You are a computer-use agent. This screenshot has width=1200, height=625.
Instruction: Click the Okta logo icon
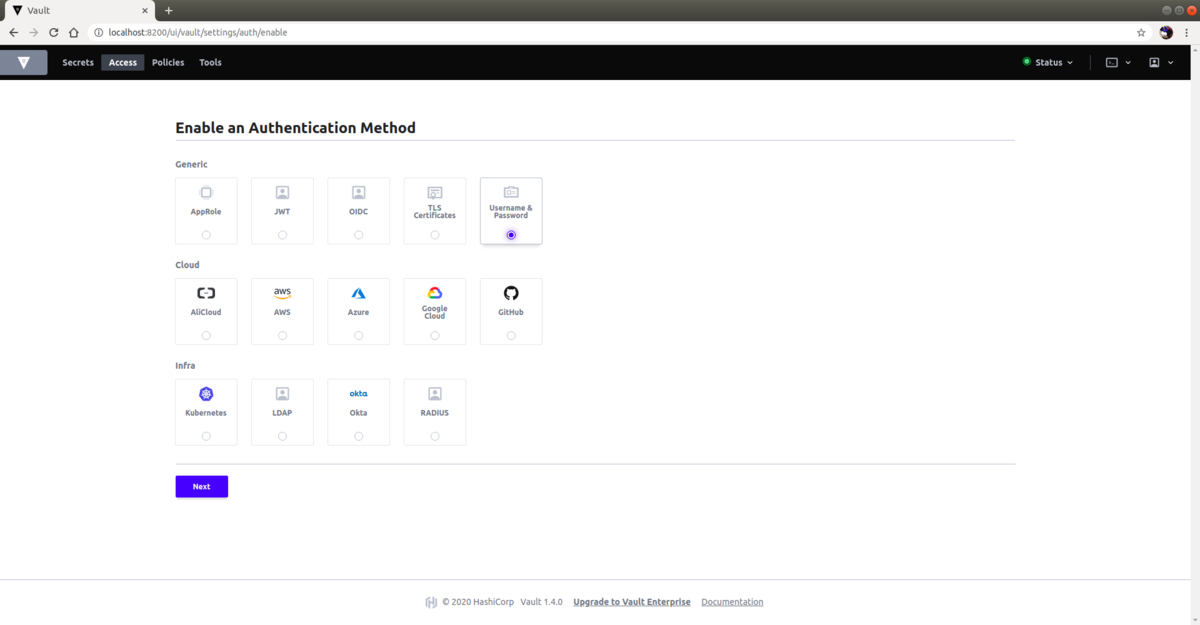358,394
